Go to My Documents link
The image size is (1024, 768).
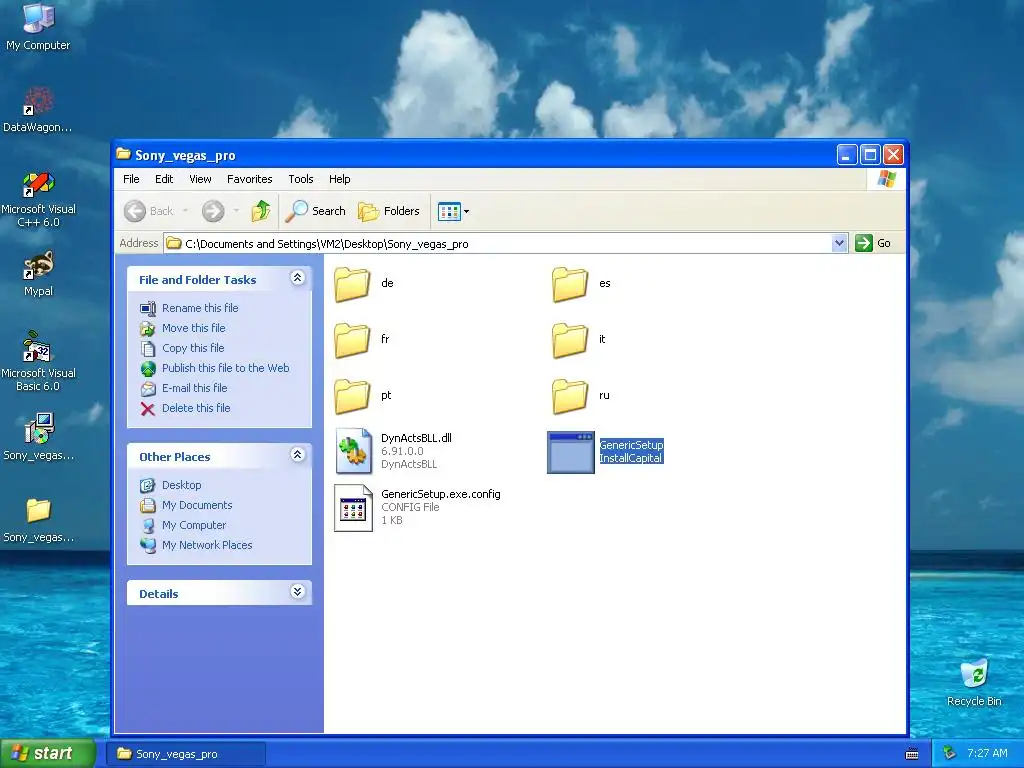tap(197, 505)
